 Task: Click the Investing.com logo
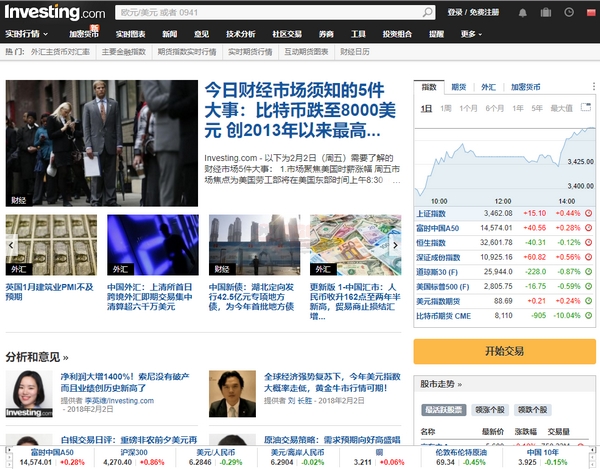point(55,12)
